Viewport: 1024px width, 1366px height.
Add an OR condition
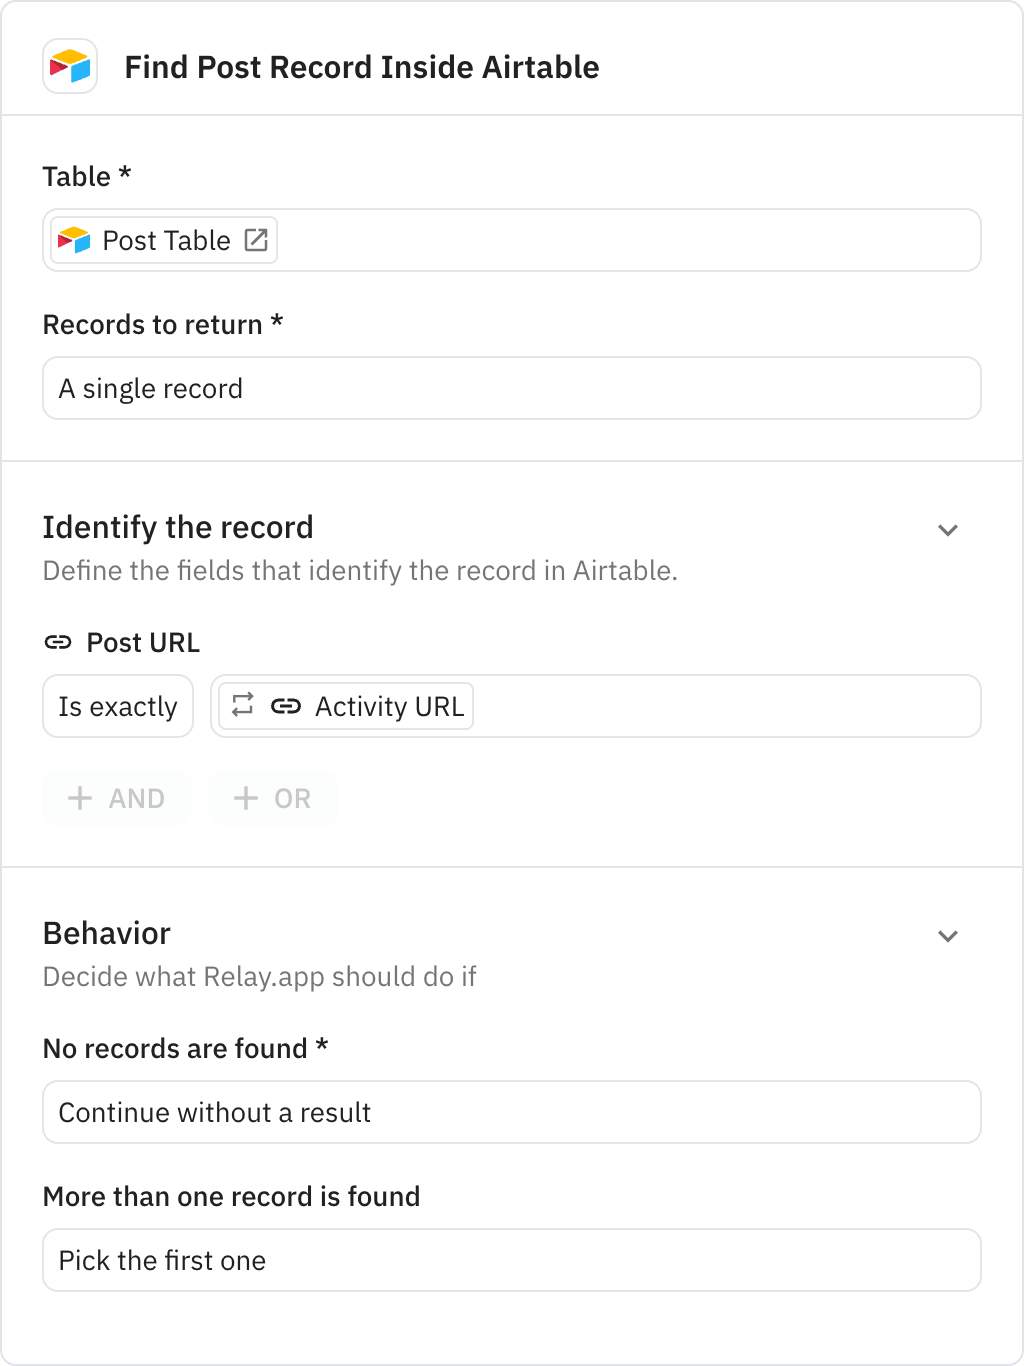272,798
